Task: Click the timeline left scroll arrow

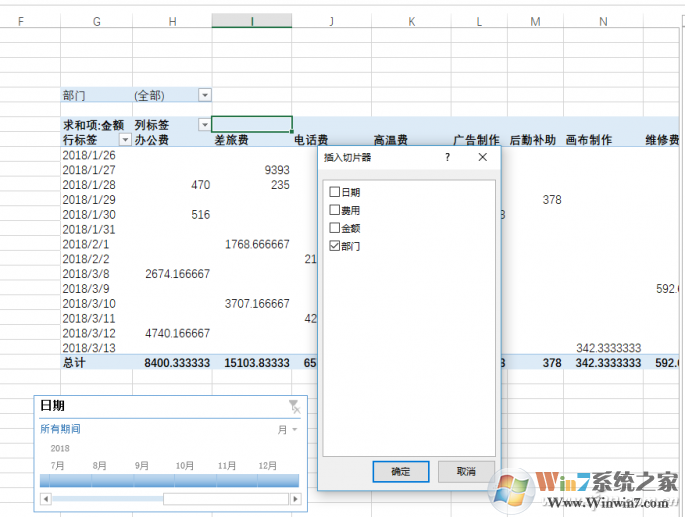Action: pyautogui.click(x=46, y=499)
